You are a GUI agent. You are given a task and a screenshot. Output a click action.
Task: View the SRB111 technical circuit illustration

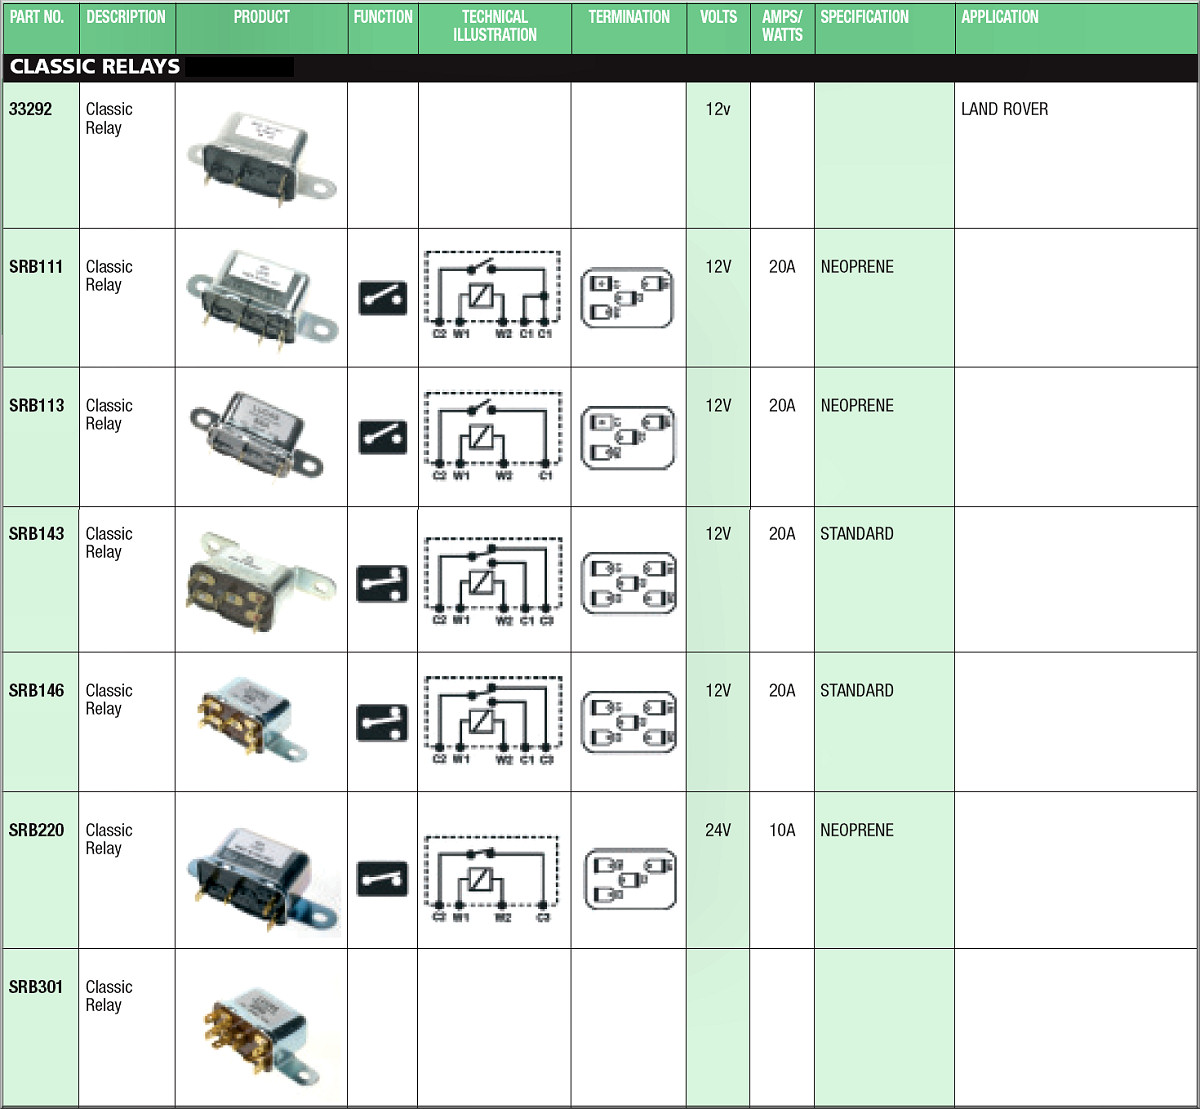click(x=493, y=294)
